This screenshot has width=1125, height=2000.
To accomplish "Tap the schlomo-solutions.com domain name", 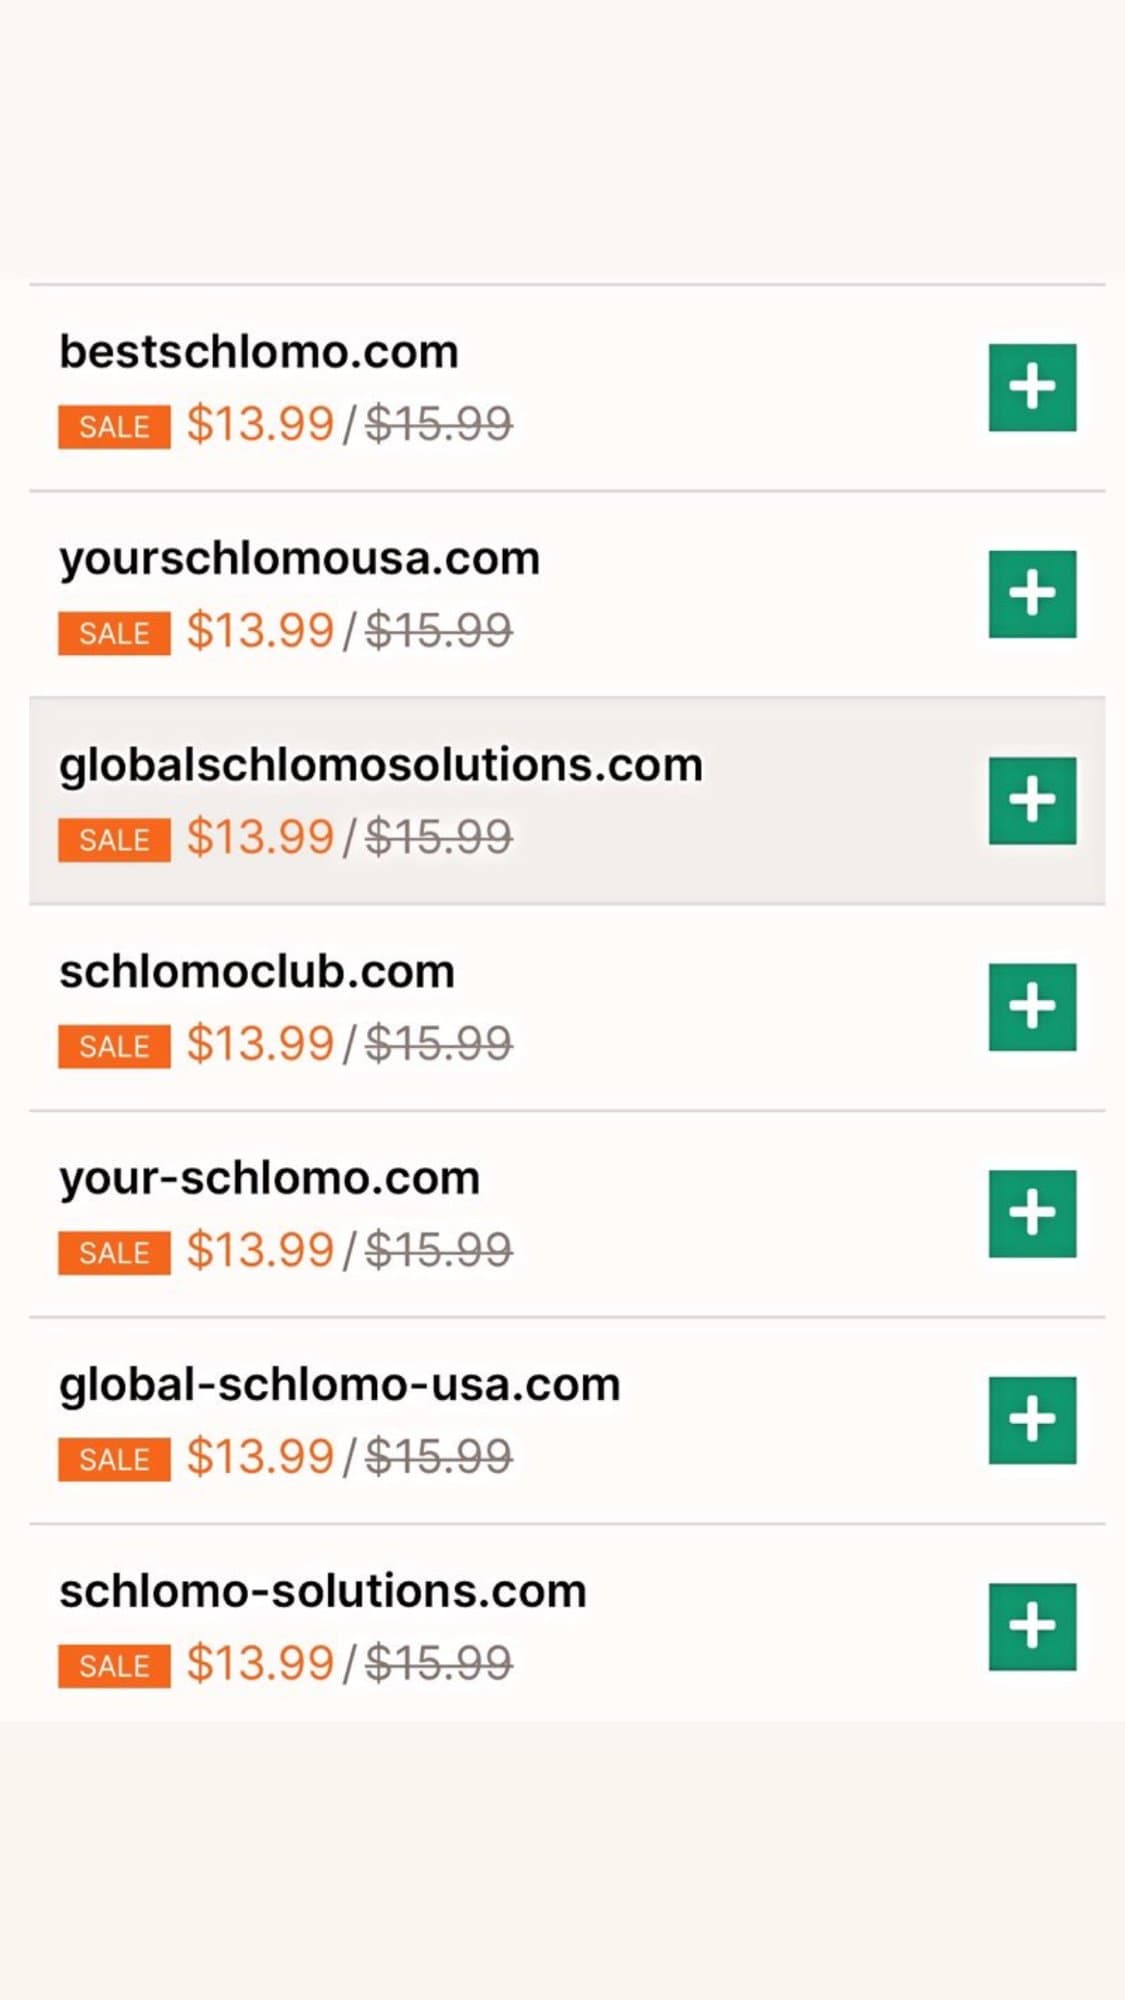I will [322, 1591].
